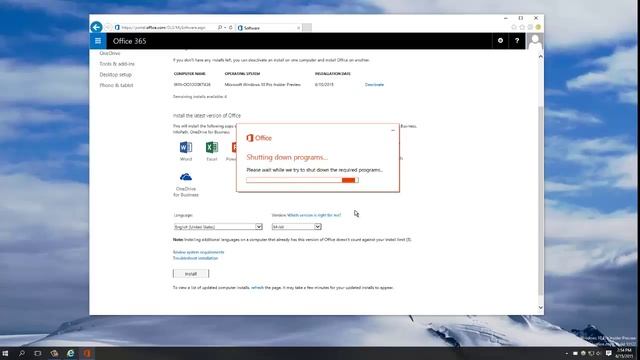Viewport: 640px width, 360px height.
Task: Minimize the Office installer dialog
Action: tap(393, 130)
